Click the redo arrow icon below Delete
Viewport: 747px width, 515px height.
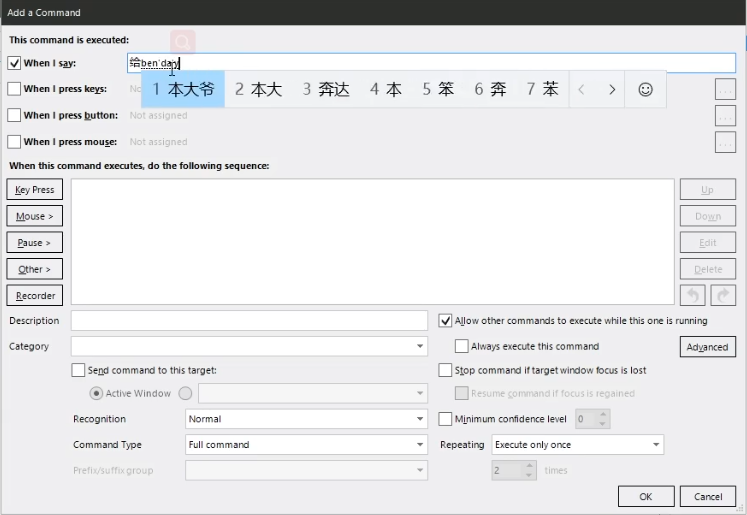coord(722,295)
